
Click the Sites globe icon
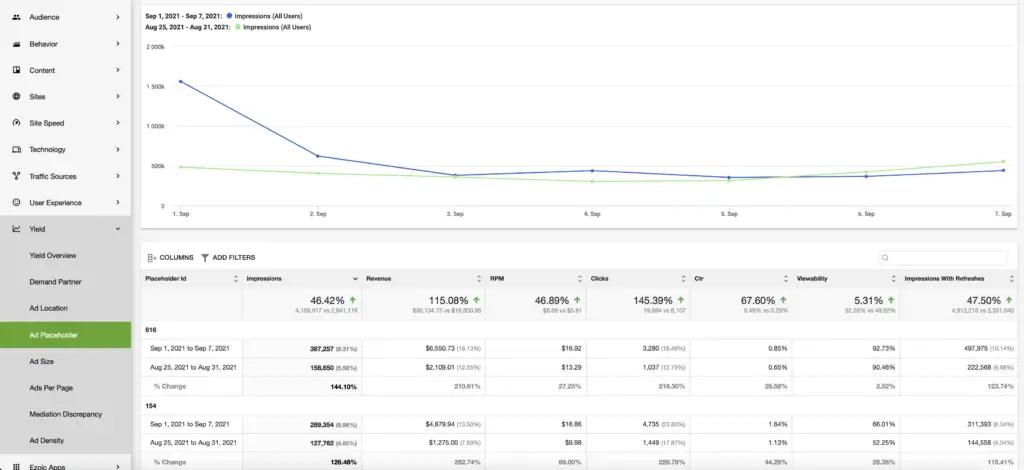coord(16,97)
